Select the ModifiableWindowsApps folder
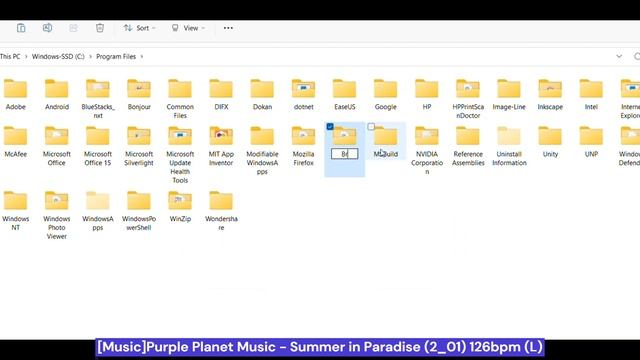Image resolution: width=640 pixels, height=360 pixels. 262,151
